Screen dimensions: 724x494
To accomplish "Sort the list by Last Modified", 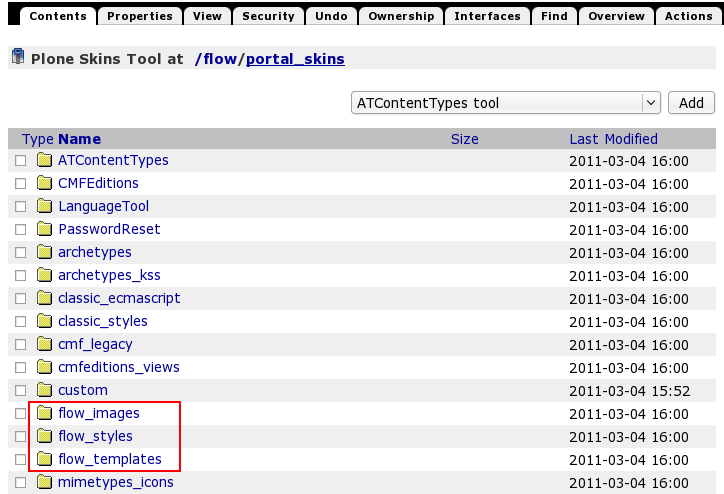I will click(x=613, y=139).
